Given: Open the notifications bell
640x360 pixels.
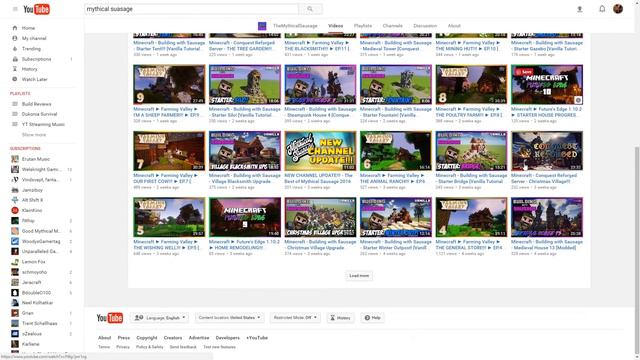Looking at the screenshot, I should click(602, 9).
